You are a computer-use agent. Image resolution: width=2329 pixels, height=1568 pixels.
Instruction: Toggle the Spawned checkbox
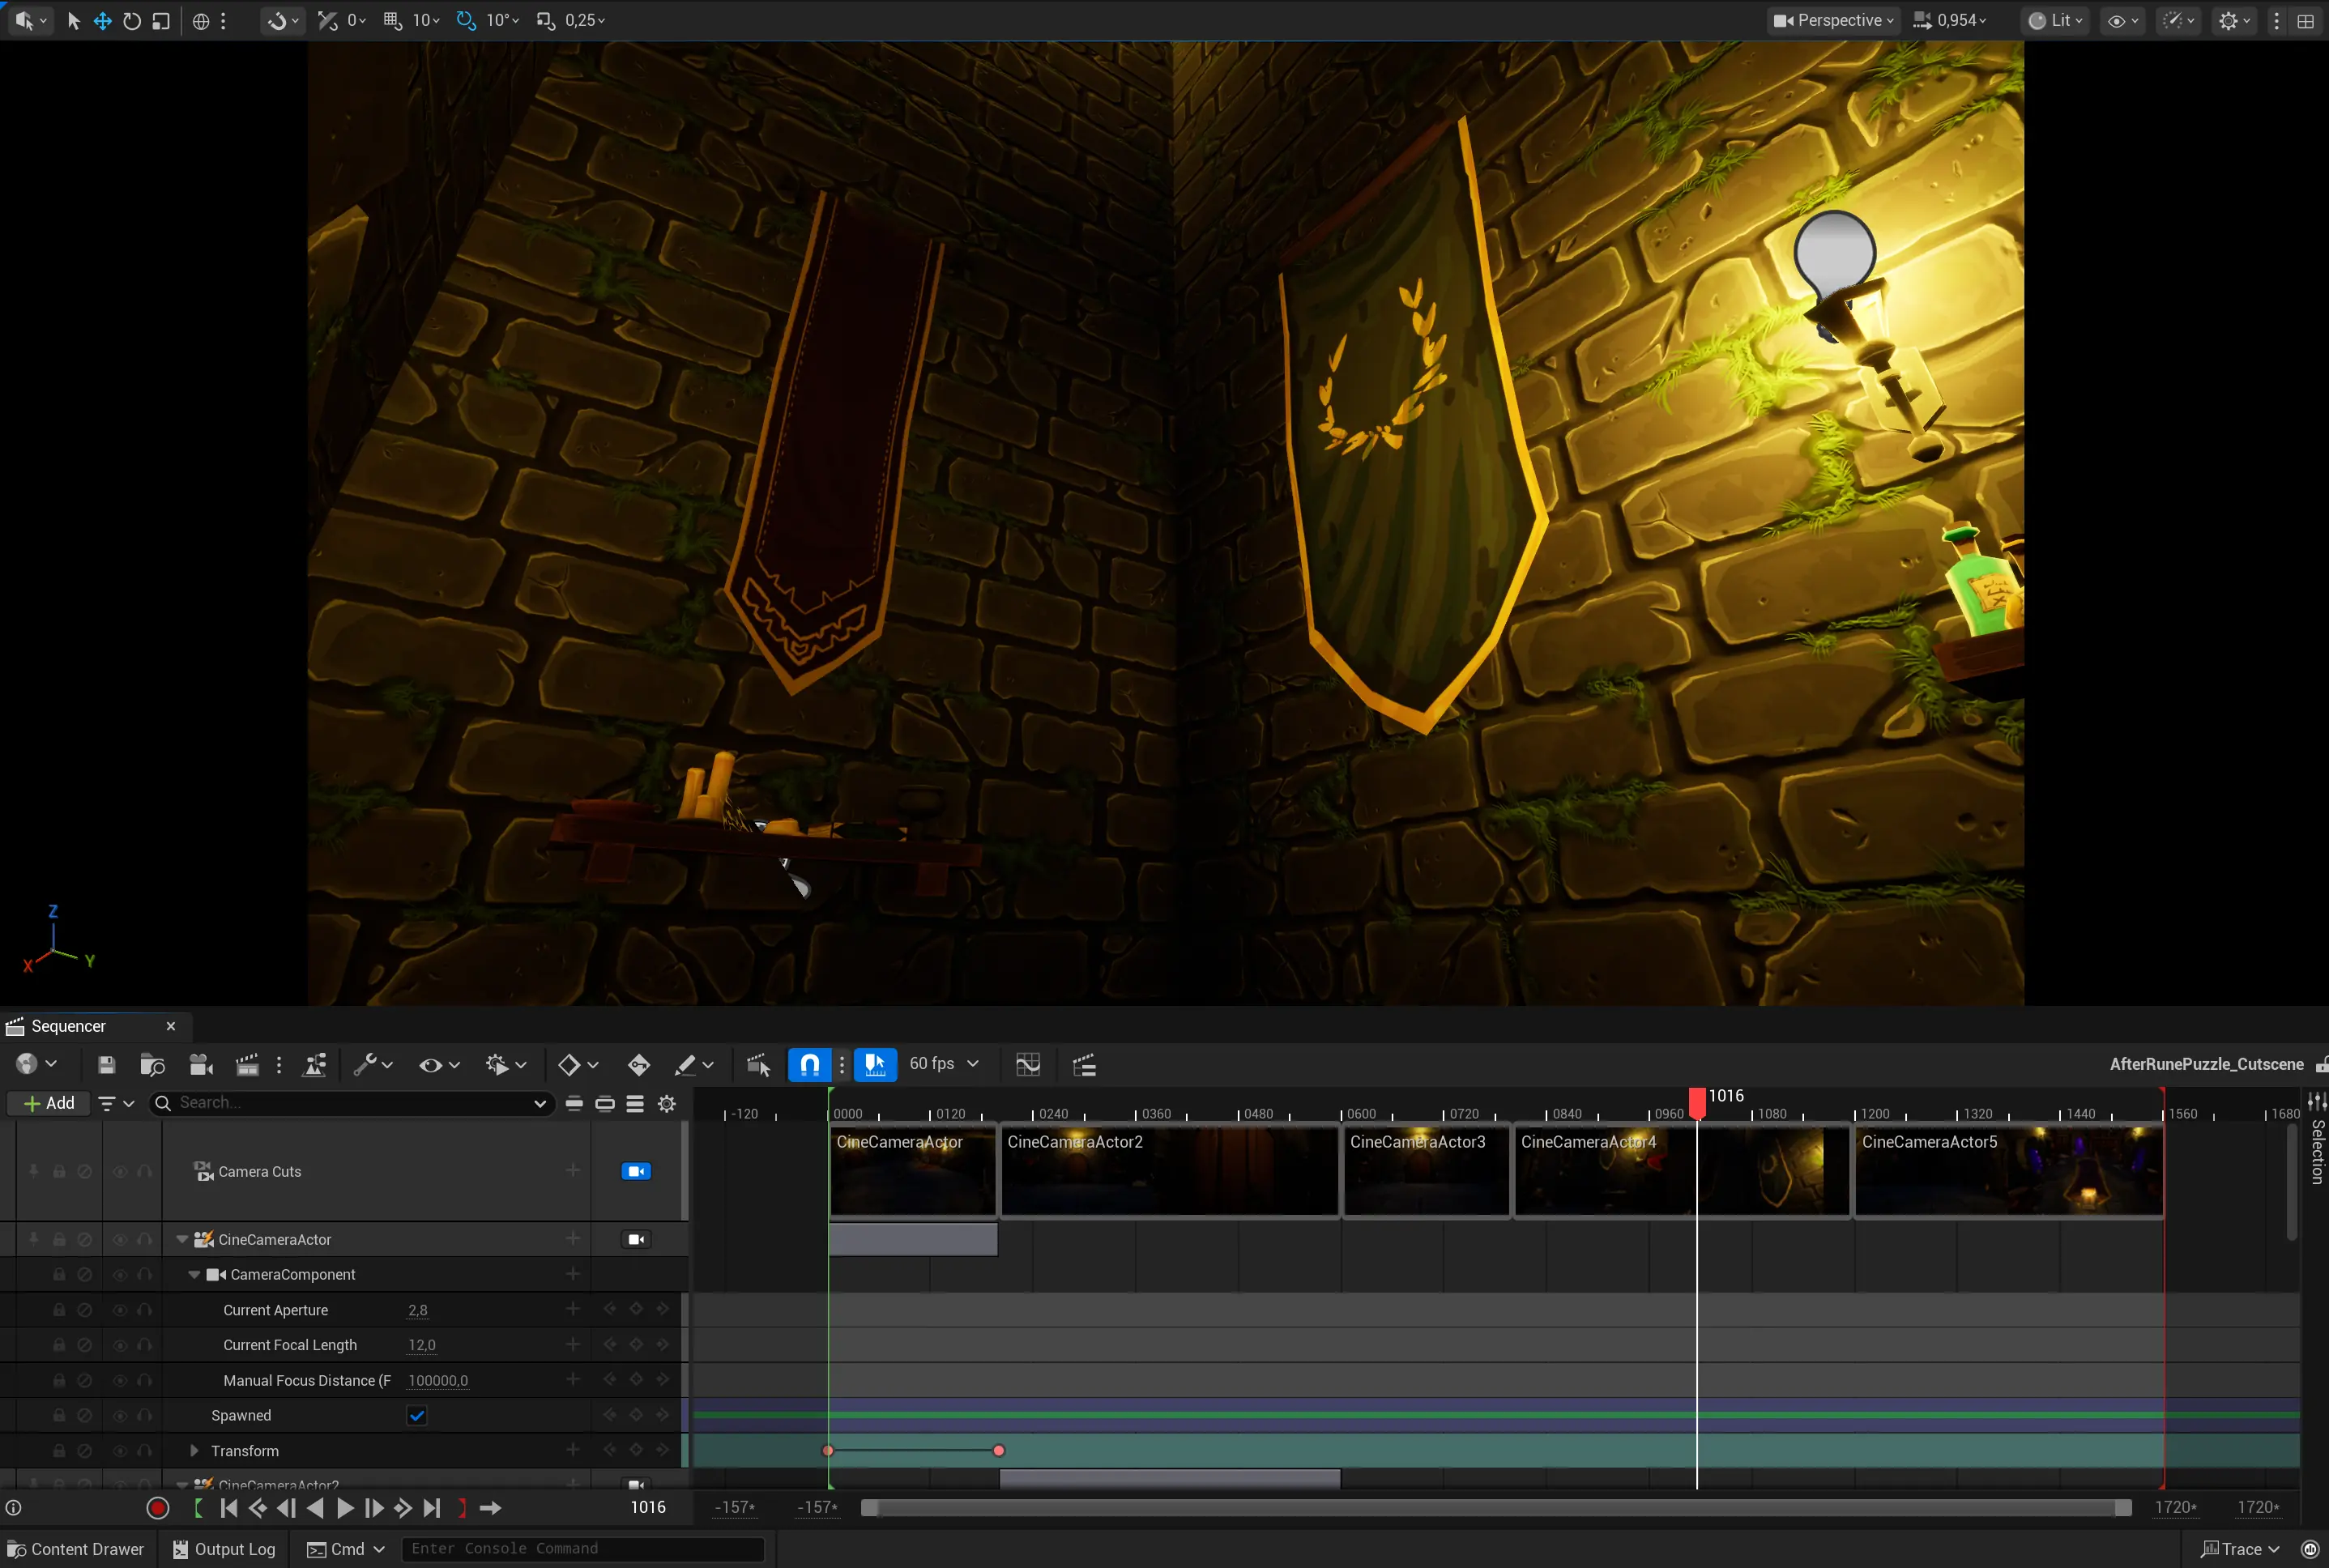click(417, 1415)
